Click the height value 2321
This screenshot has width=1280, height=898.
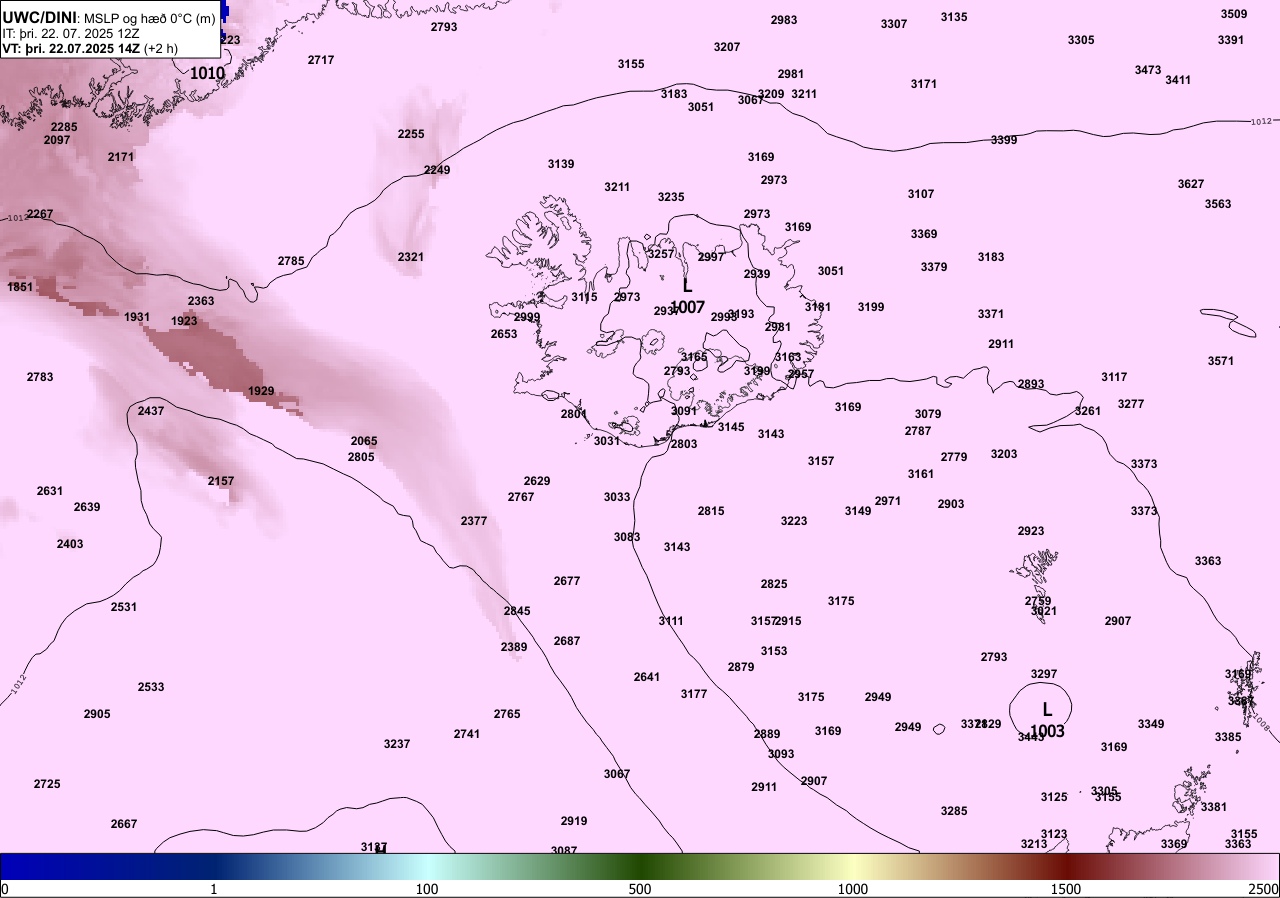pyautogui.click(x=411, y=257)
